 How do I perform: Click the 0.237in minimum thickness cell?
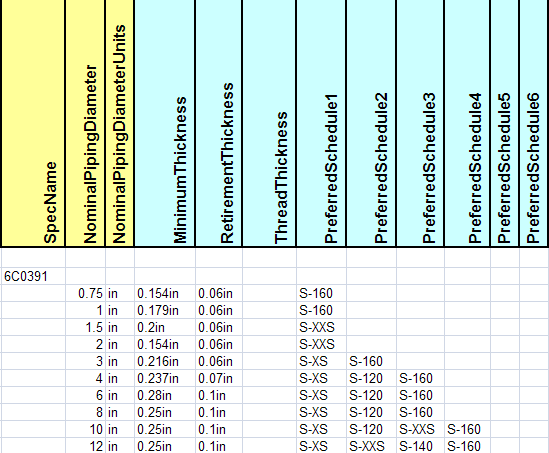pos(165,378)
